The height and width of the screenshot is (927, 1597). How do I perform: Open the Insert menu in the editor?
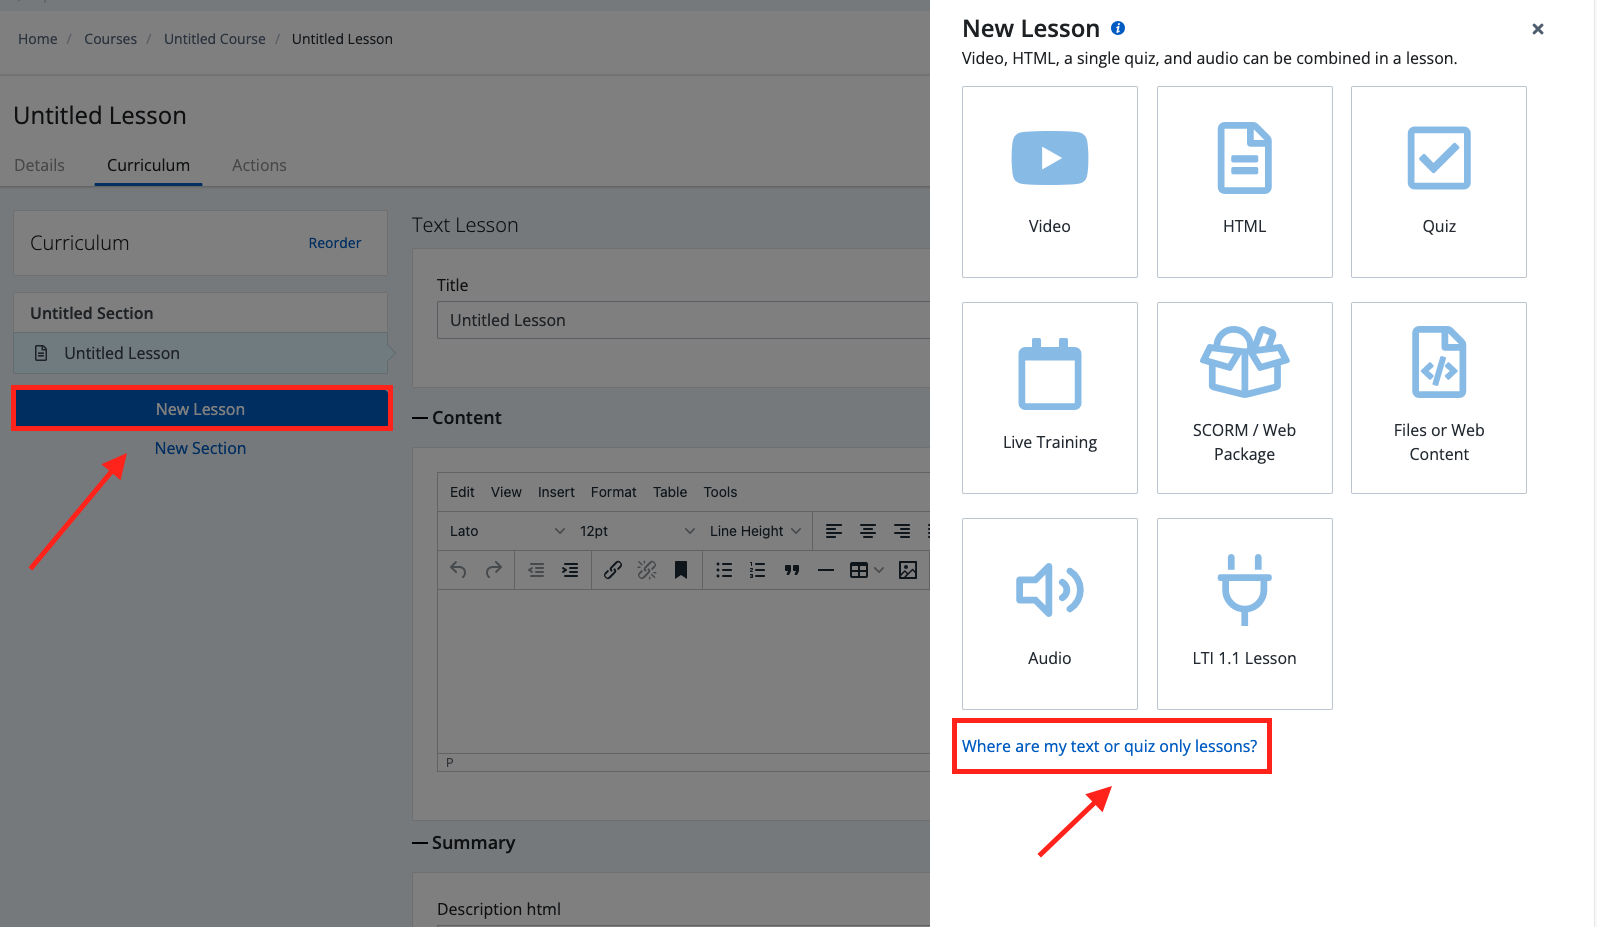pos(556,492)
